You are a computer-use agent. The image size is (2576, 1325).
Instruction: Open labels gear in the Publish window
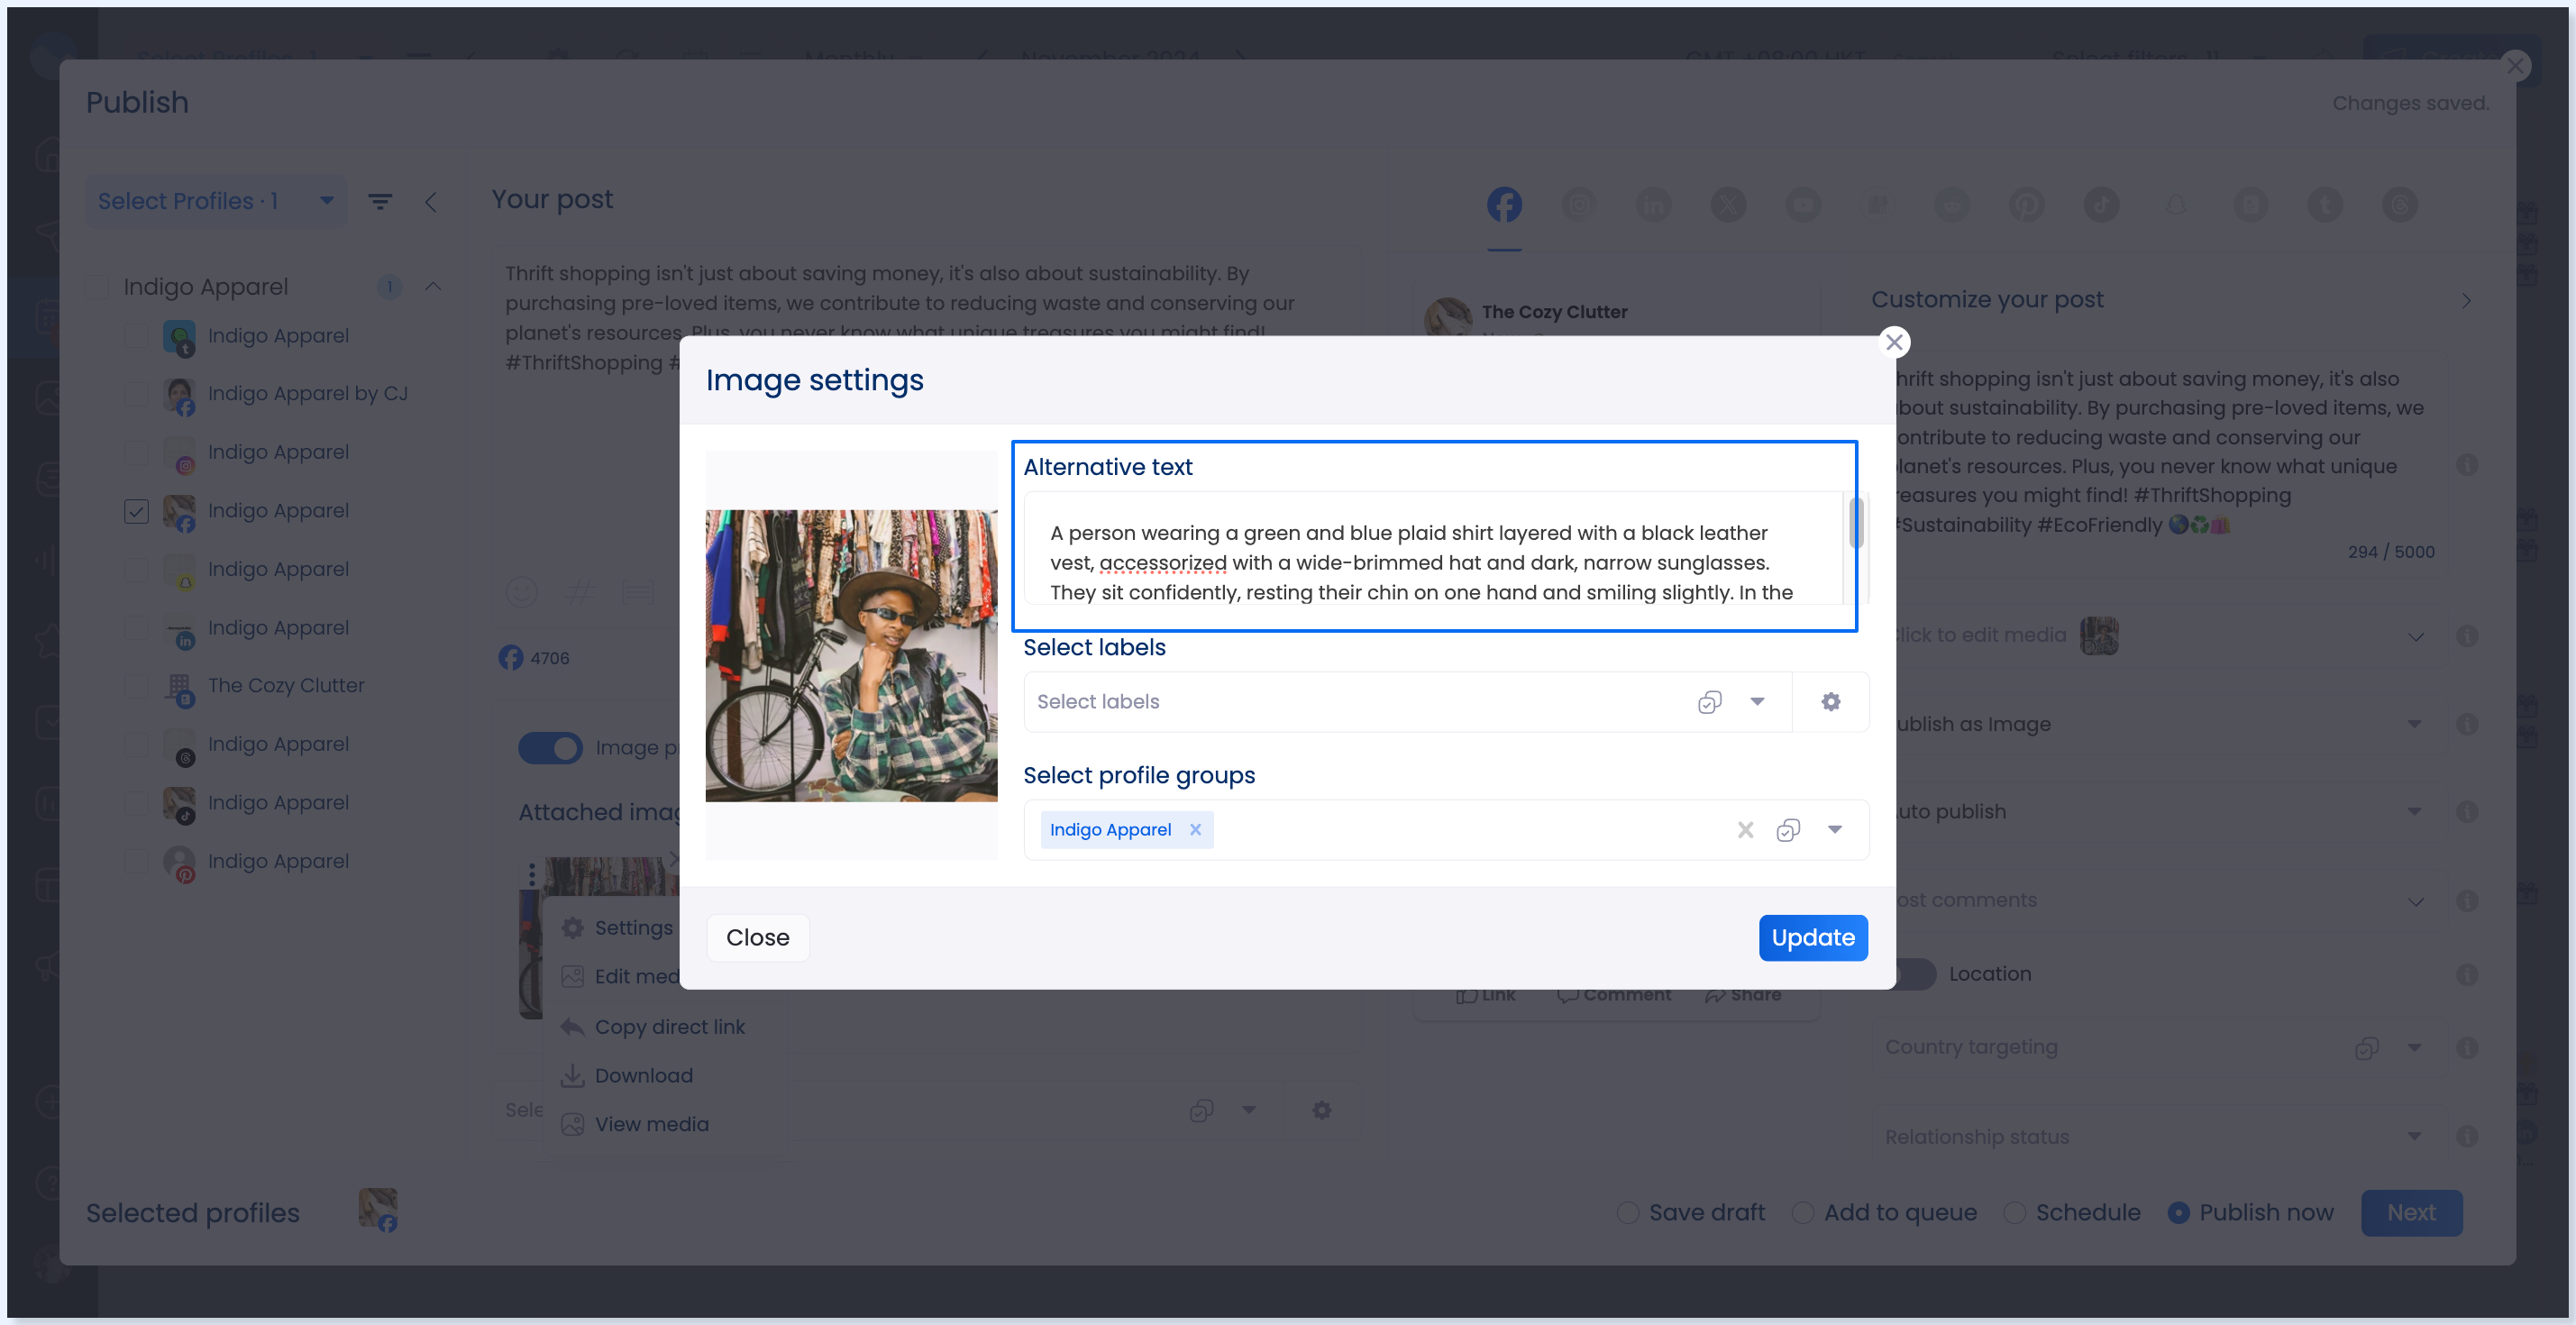(1322, 1110)
